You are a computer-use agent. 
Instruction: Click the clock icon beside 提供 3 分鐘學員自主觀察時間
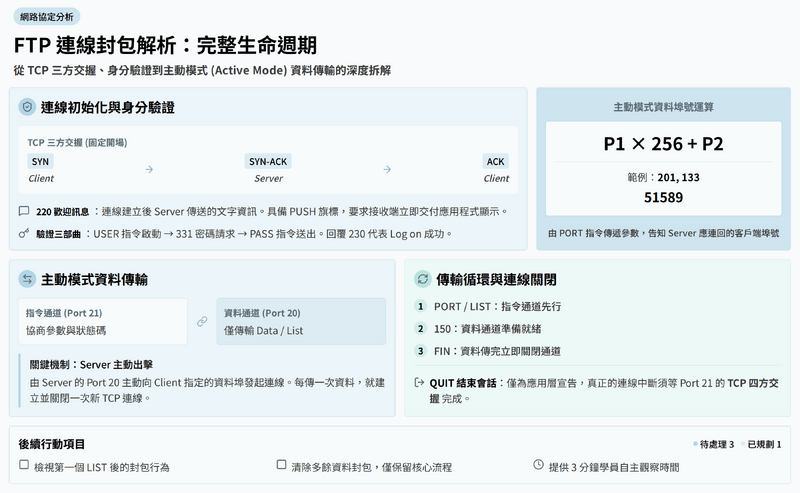click(538, 465)
